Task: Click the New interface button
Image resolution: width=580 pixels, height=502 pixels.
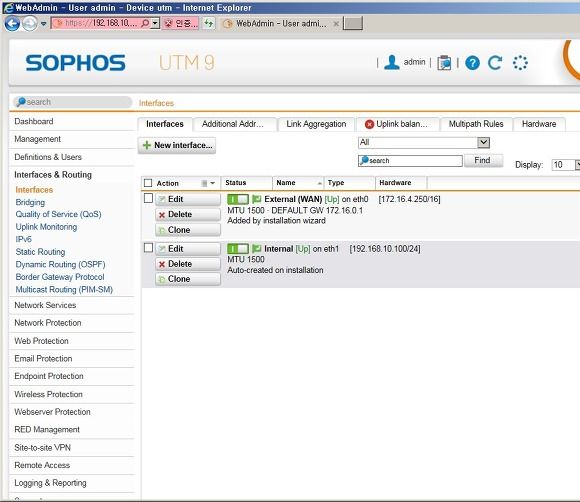Action: pyautogui.click(x=177, y=145)
